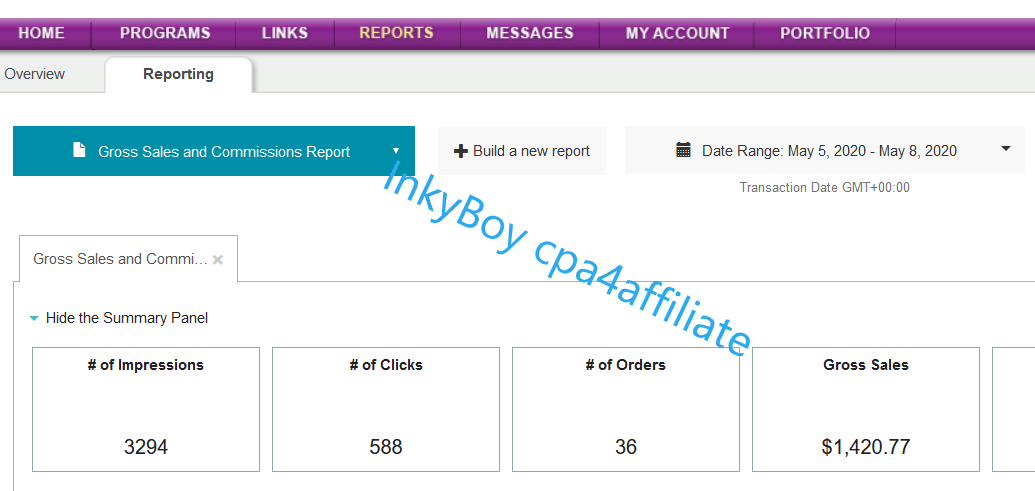
Task: Select the LINKS menu item
Action: (x=285, y=33)
